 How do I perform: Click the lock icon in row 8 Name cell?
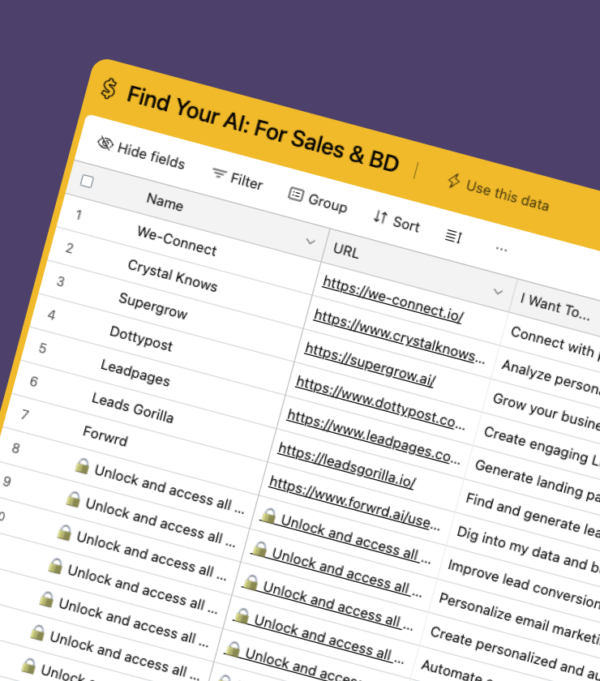[x=82, y=466]
